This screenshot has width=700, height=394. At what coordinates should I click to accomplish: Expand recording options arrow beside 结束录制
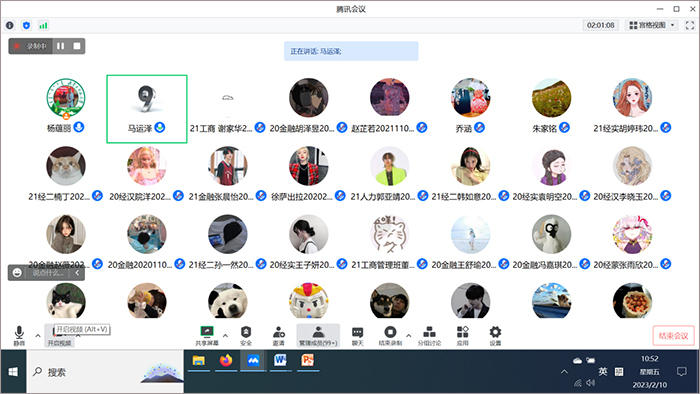pos(408,336)
